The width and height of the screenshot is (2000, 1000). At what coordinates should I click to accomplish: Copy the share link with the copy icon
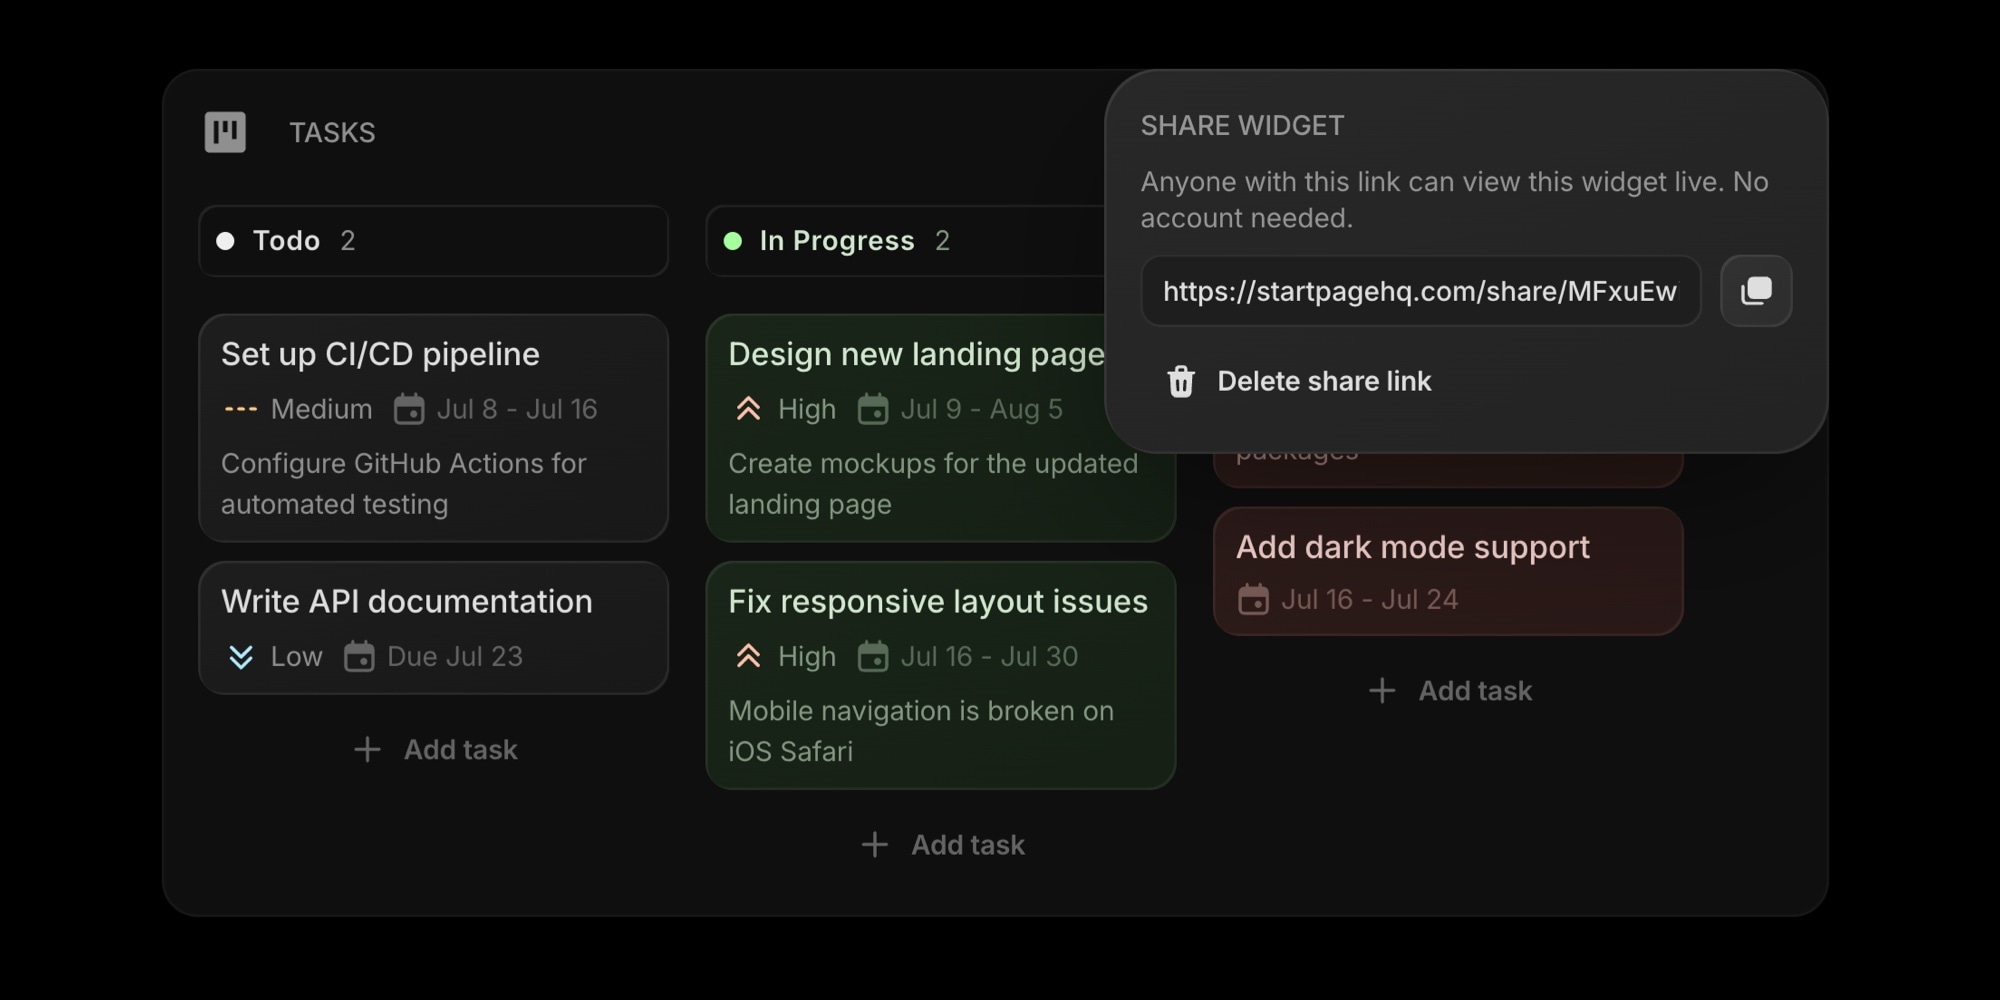coord(1756,291)
